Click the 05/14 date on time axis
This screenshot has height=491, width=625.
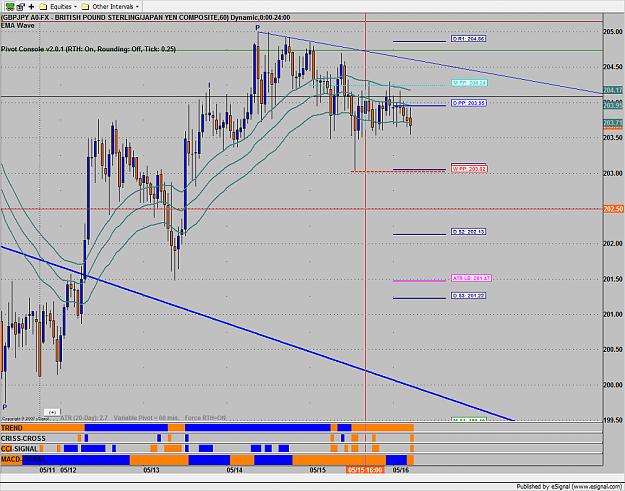[x=235, y=470]
